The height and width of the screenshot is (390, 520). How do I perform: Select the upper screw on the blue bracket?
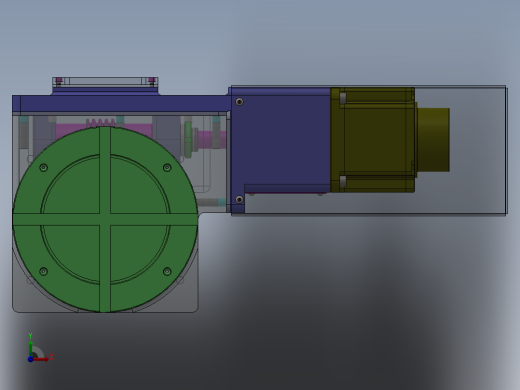point(239,102)
